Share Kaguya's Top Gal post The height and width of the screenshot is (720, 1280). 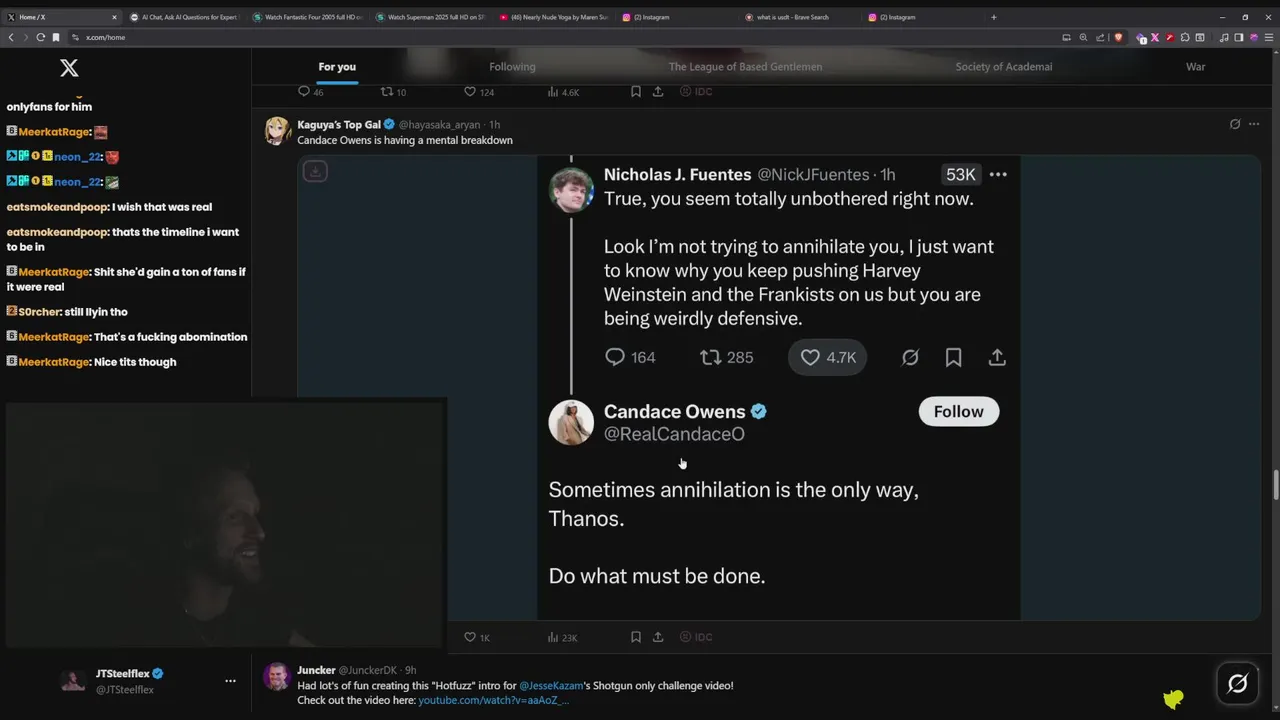[658, 637]
